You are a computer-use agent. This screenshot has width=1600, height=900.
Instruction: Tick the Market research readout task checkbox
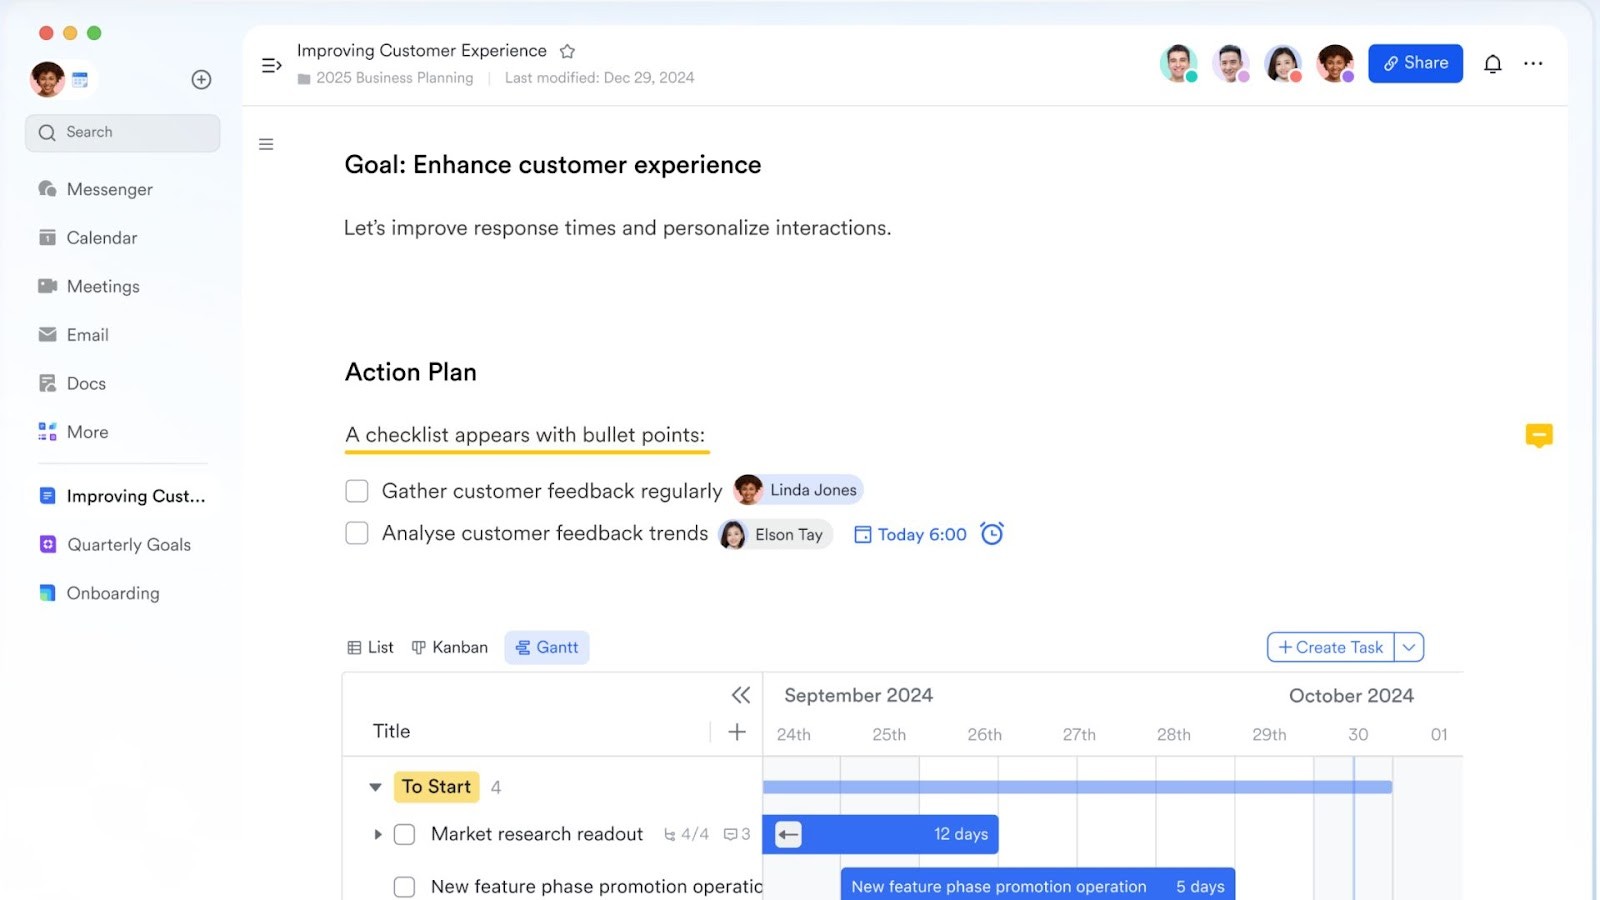(x=404, y=834)
